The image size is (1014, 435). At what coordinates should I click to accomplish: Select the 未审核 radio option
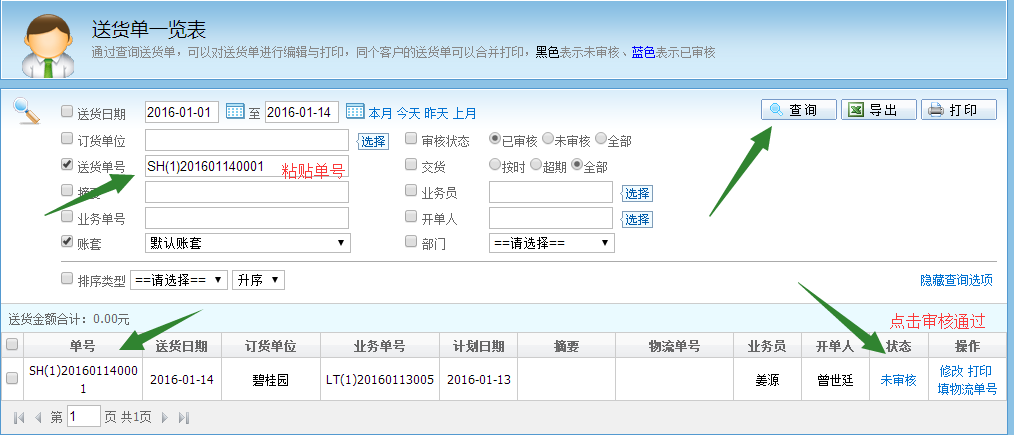coord(548,140)
